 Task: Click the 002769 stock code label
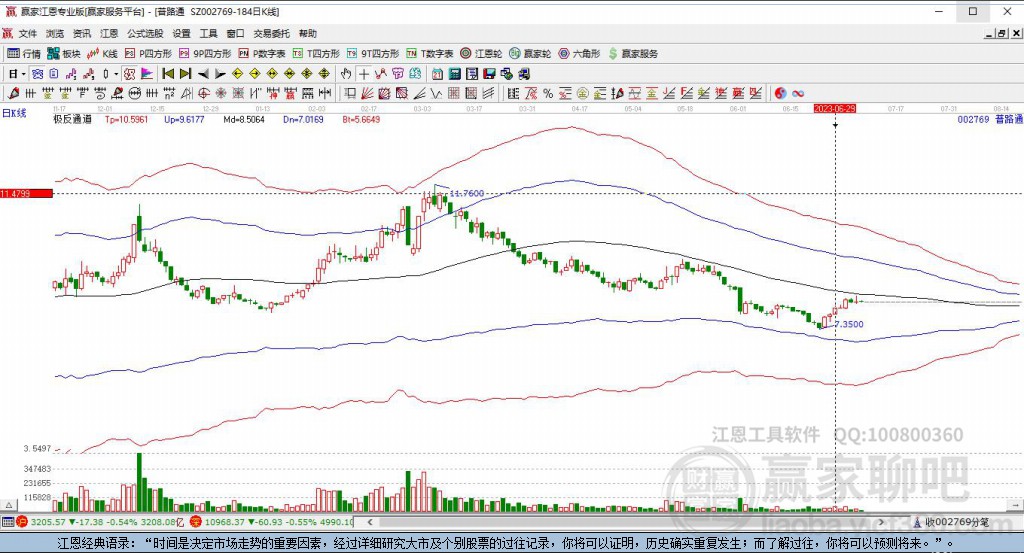[x=973, y=119]
